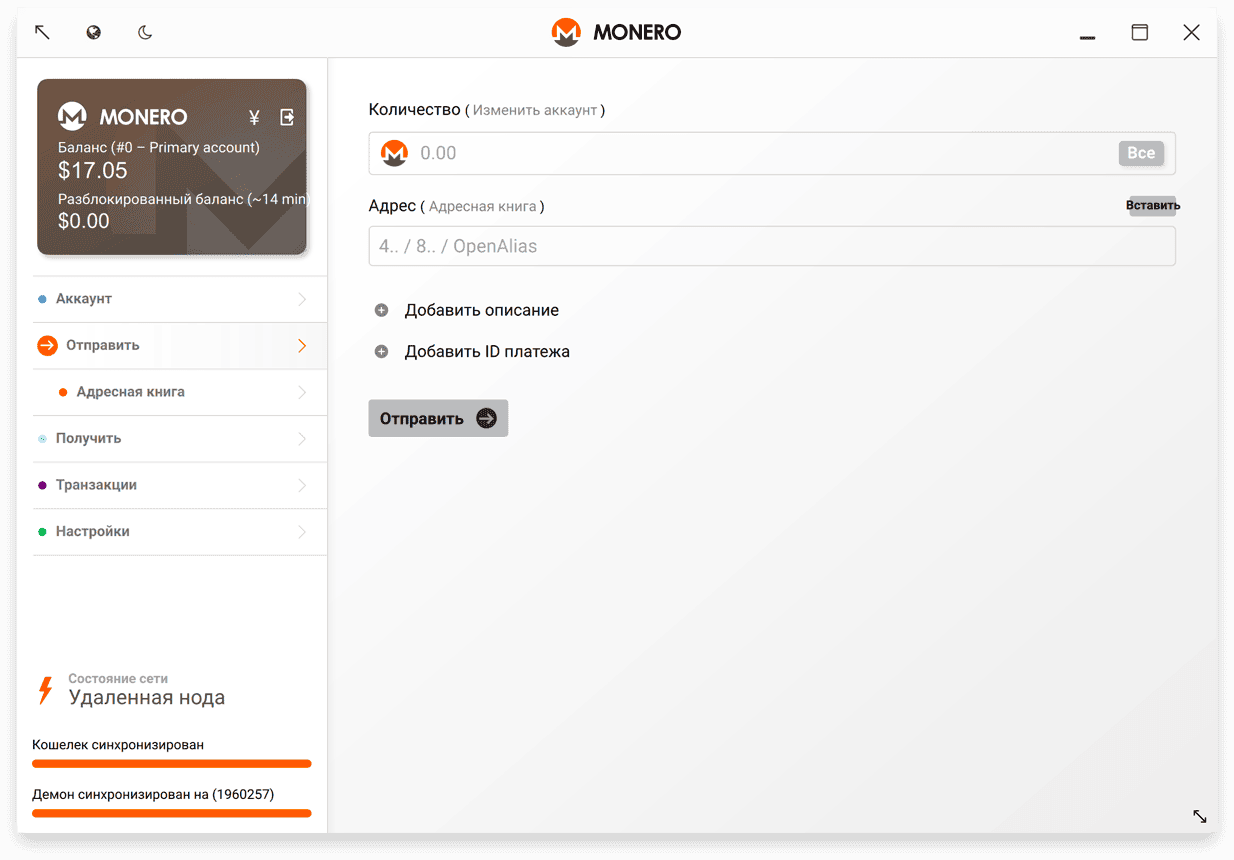Open Настройки in the sidebar
The image size is (1234, 860).
click(179, 532)
